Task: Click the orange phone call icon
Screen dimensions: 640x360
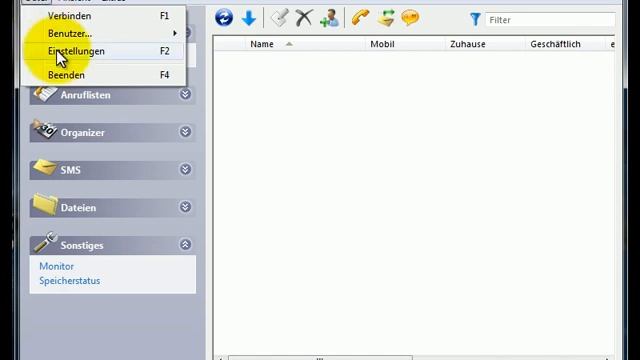Action: click(x=360, y=18)
